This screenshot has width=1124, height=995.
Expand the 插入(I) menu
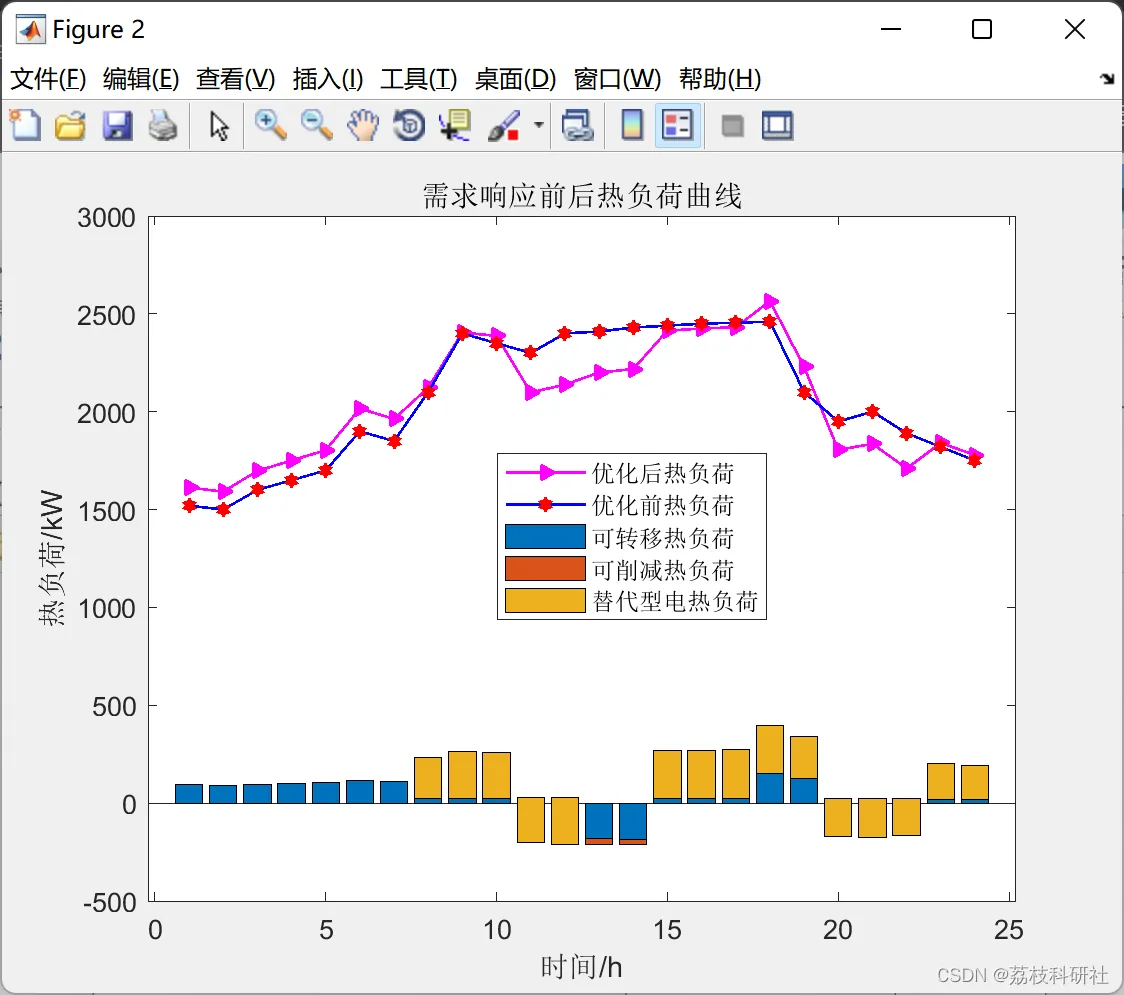[x=328, y=79]
